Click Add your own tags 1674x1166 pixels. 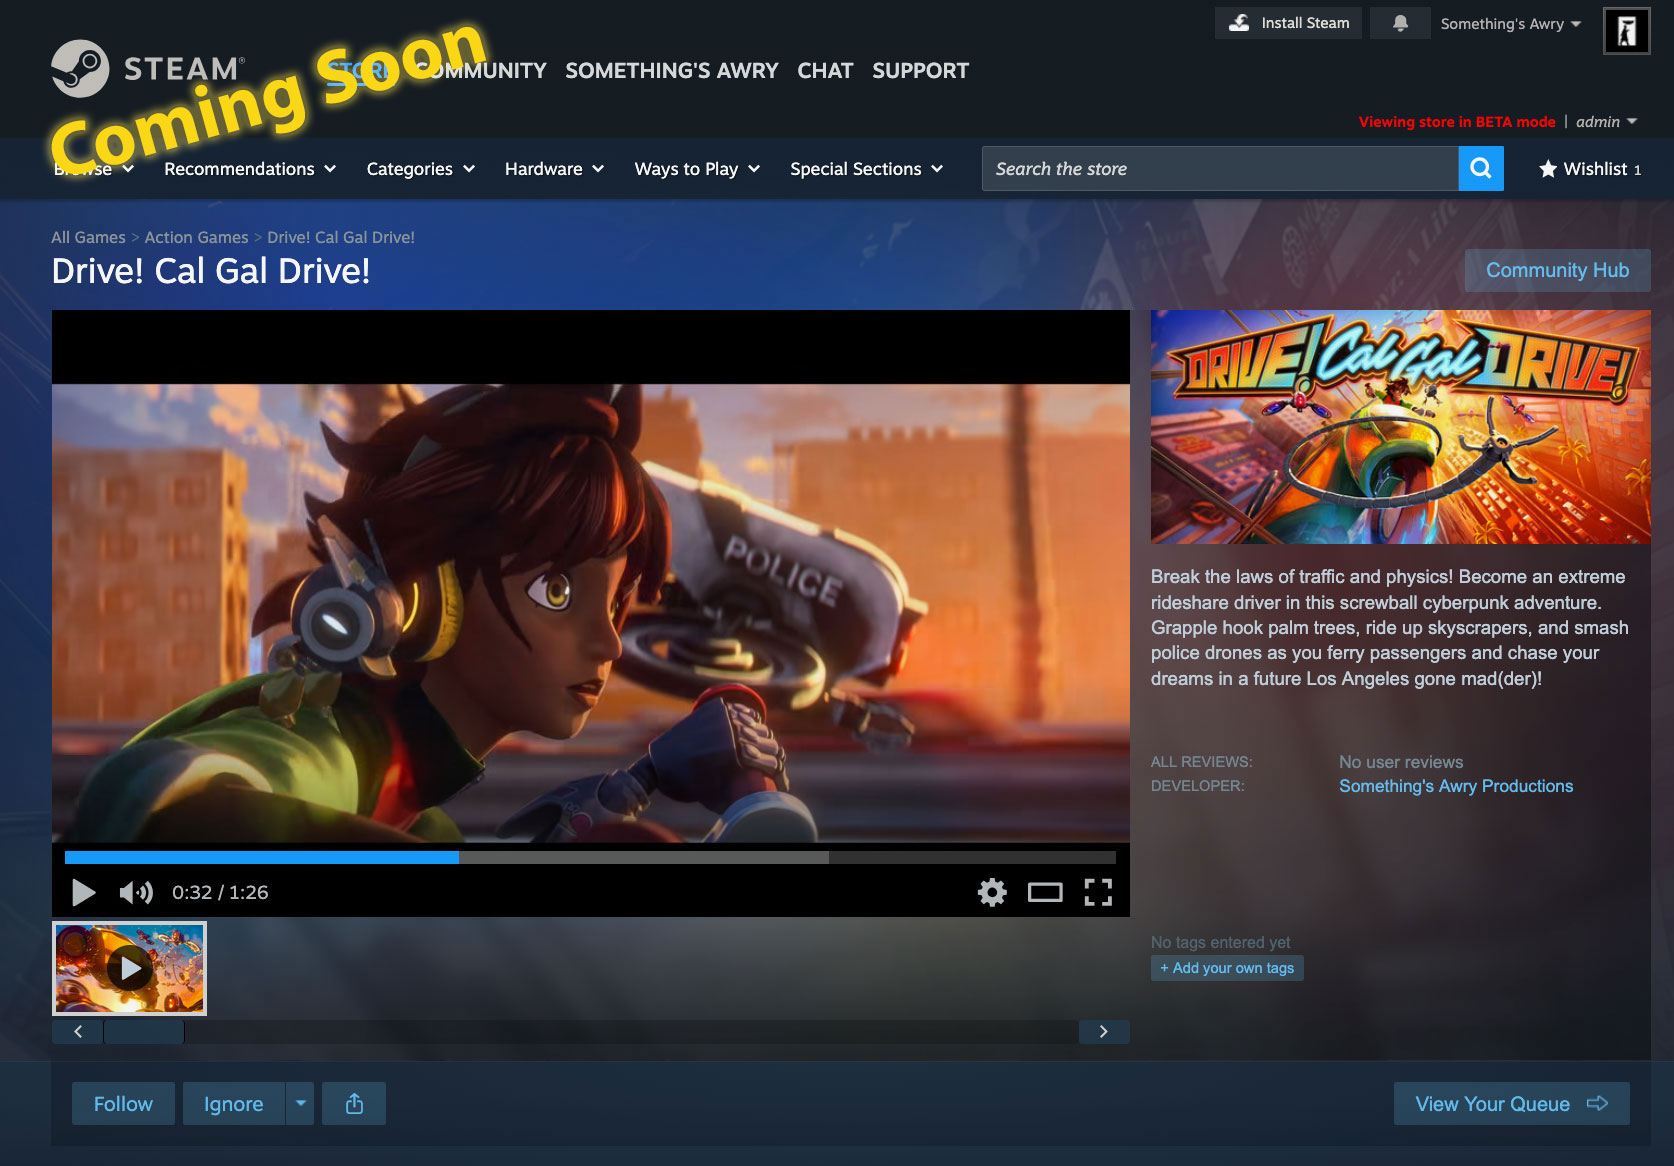click(x=1227, y=968)
